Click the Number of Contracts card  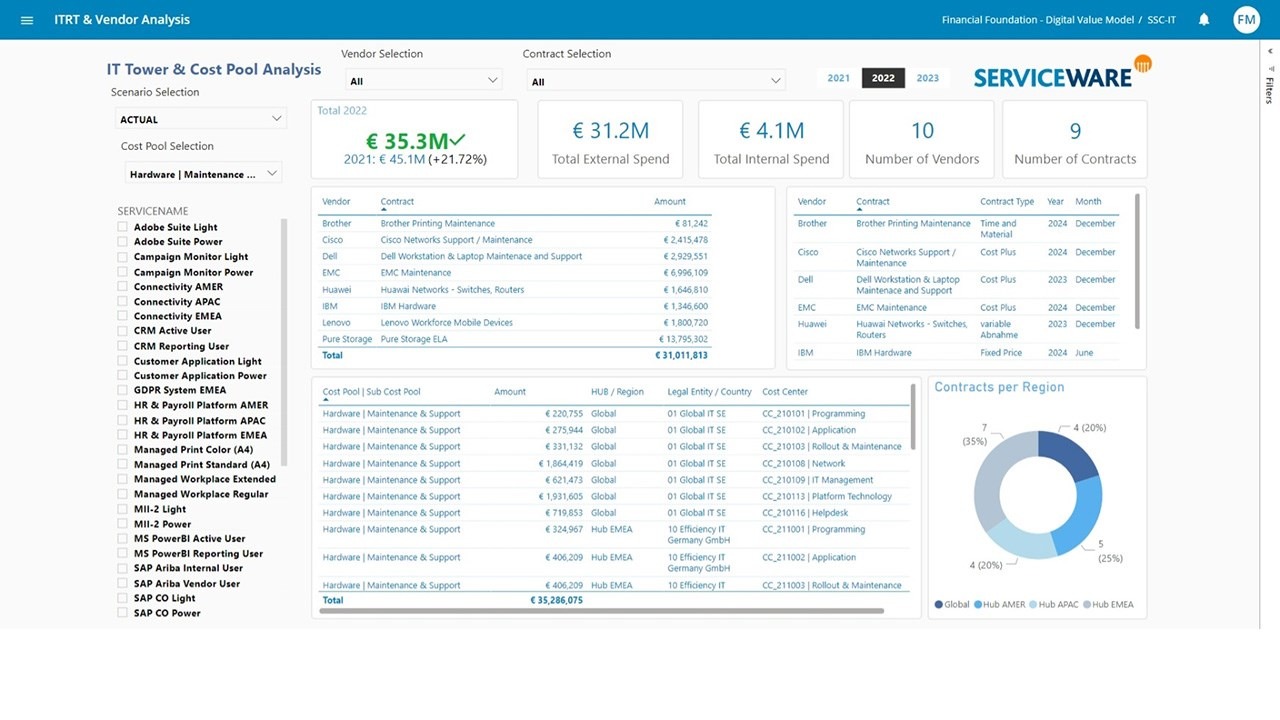click(1075, 139)
